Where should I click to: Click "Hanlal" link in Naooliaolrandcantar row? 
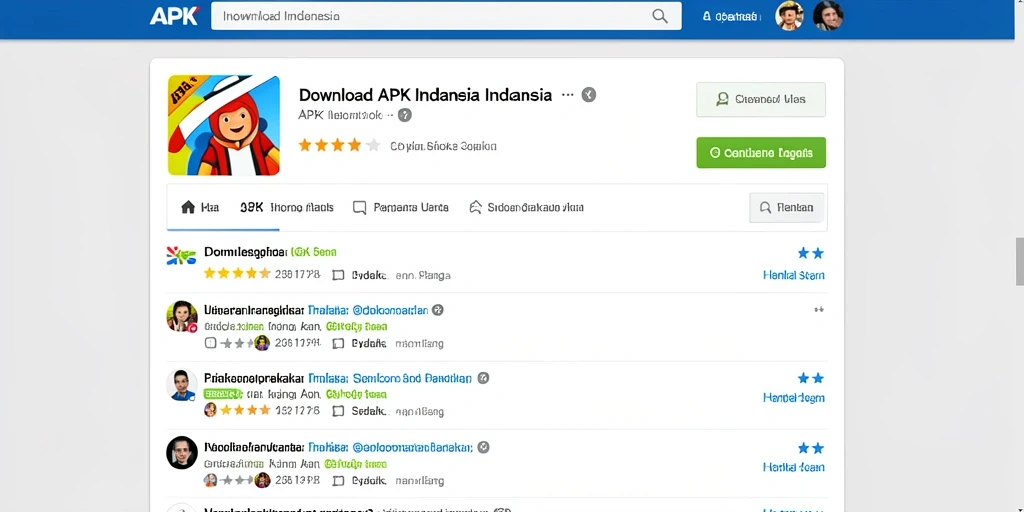click(793, 468)
